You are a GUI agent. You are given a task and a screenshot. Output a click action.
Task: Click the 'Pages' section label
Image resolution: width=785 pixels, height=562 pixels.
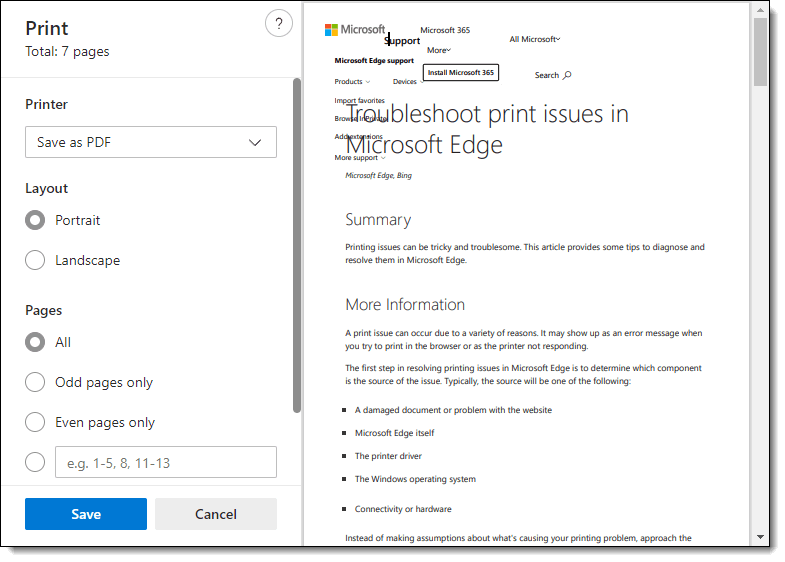(x=44, y=310)
